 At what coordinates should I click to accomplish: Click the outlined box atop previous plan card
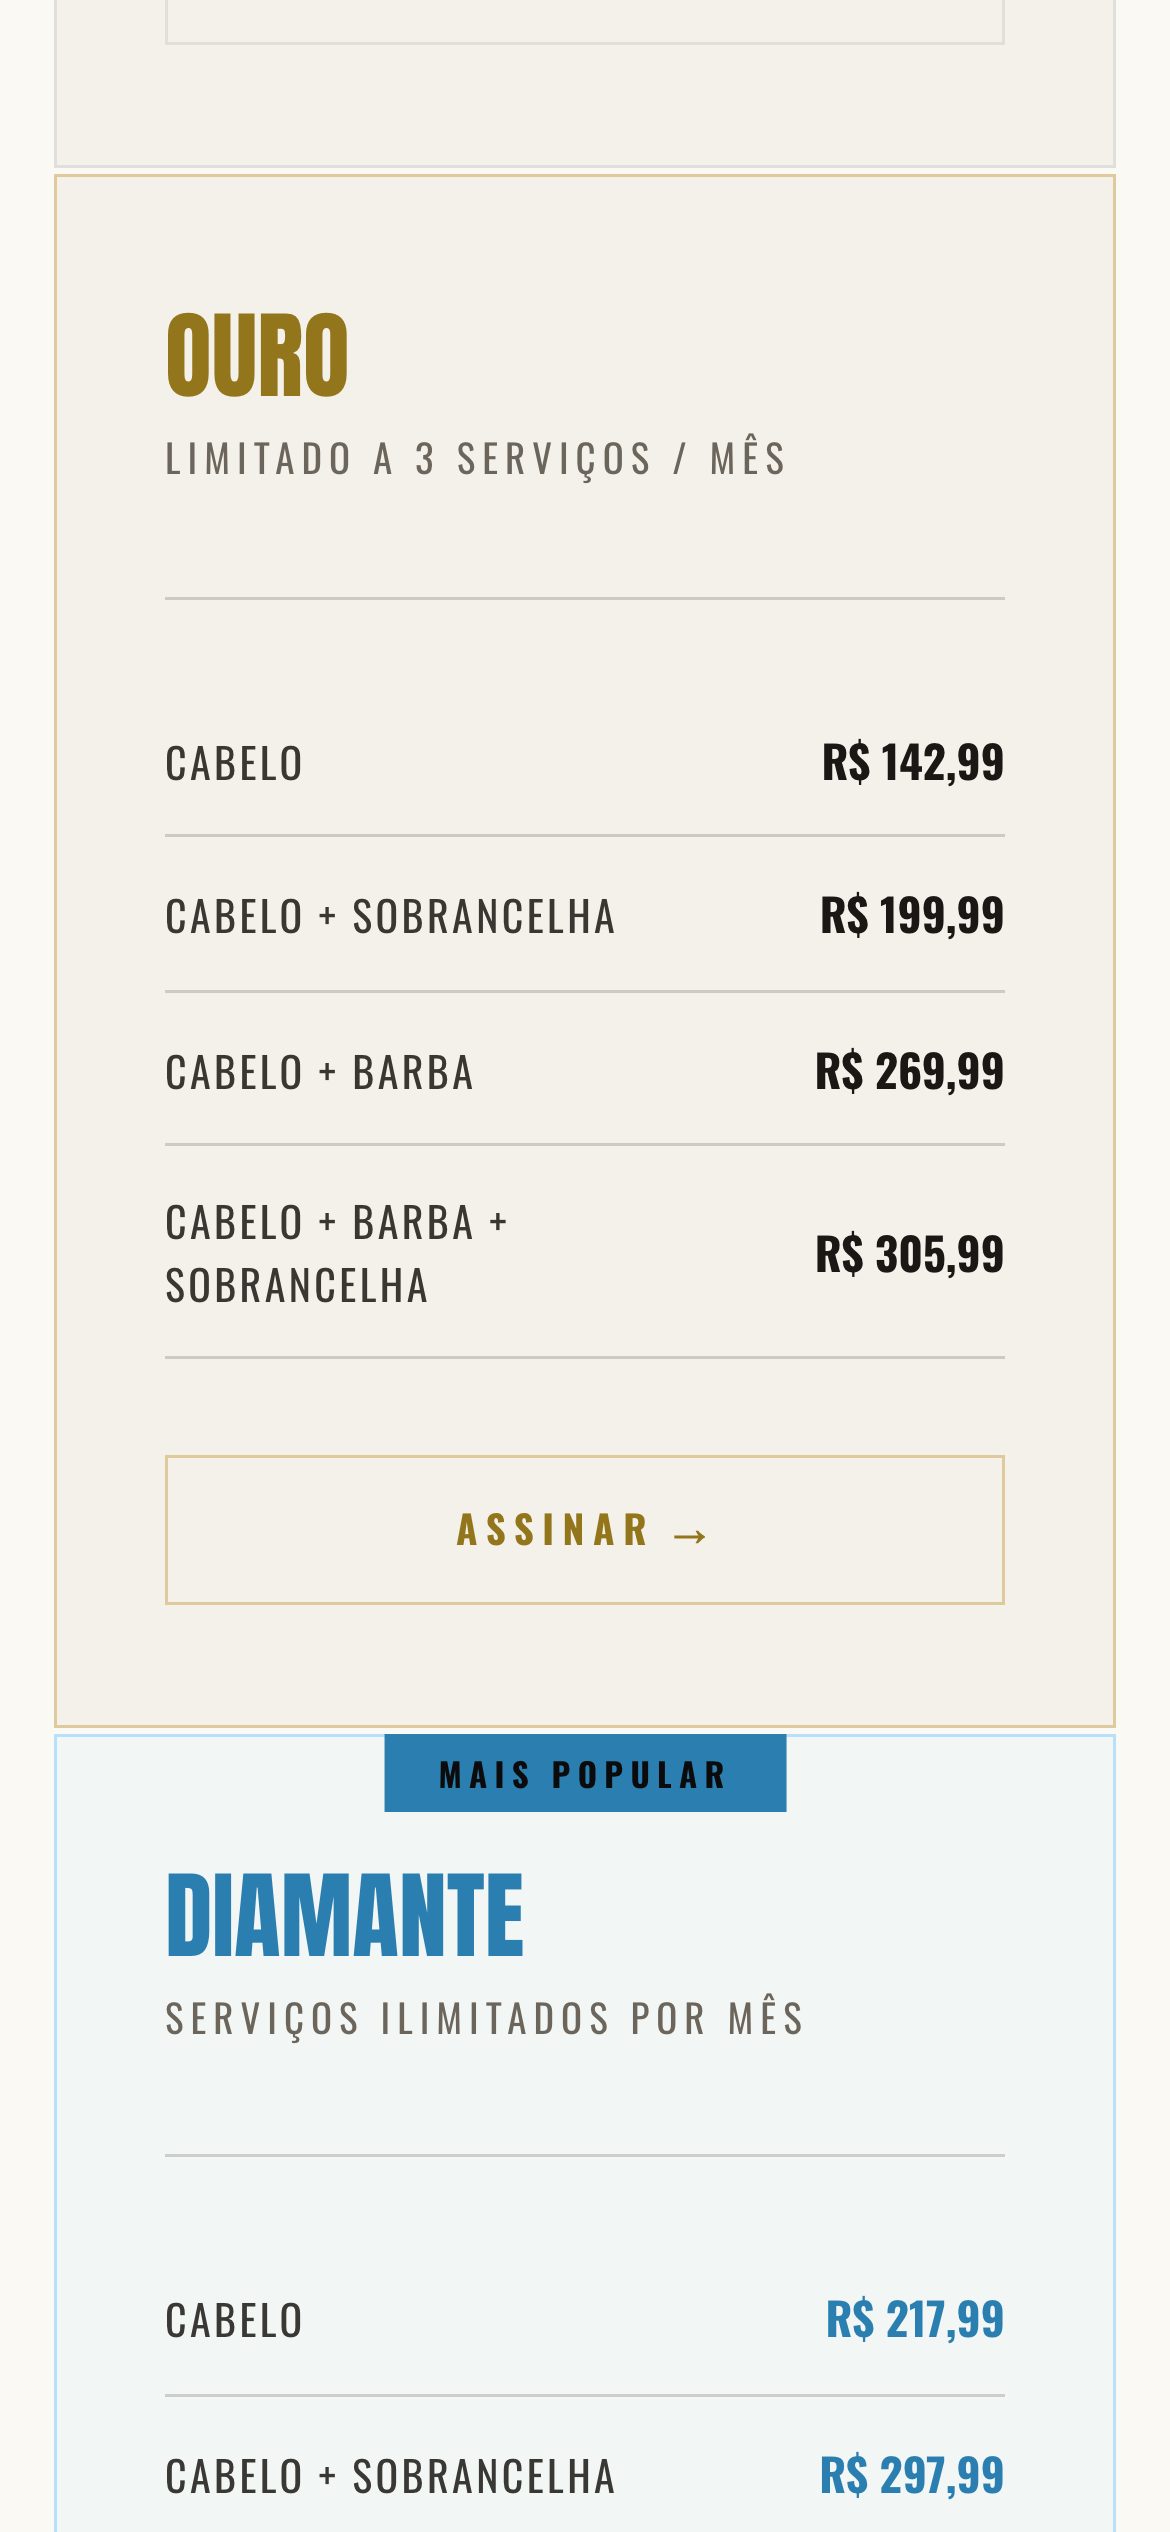pyautogui.click(x=584, y=22)
